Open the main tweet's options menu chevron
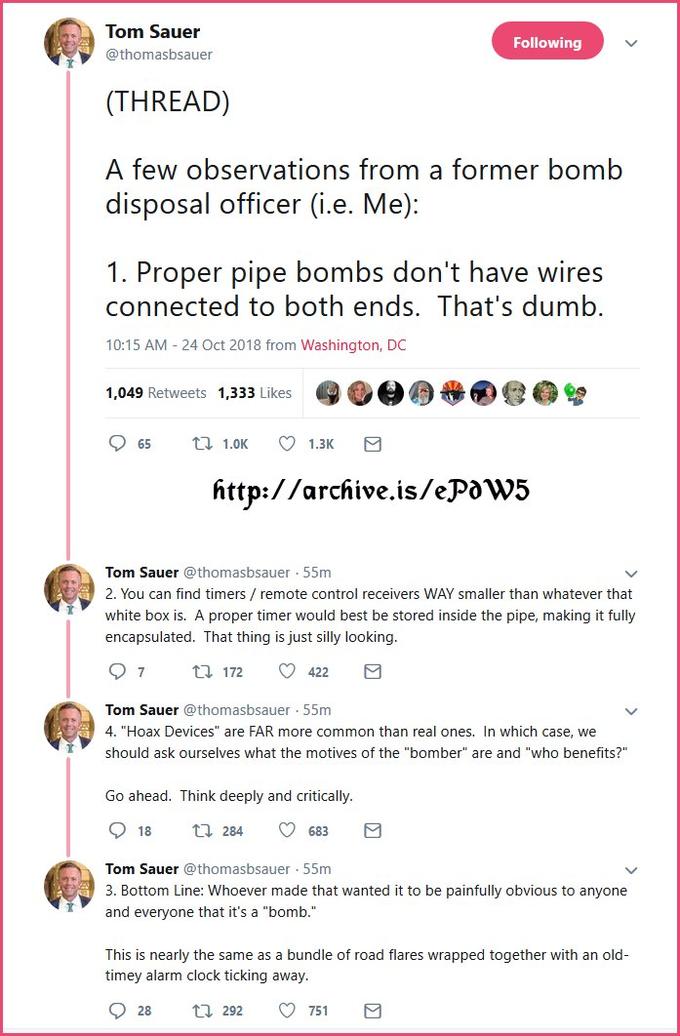The image size is (680, 1036). tap(630, 42)
